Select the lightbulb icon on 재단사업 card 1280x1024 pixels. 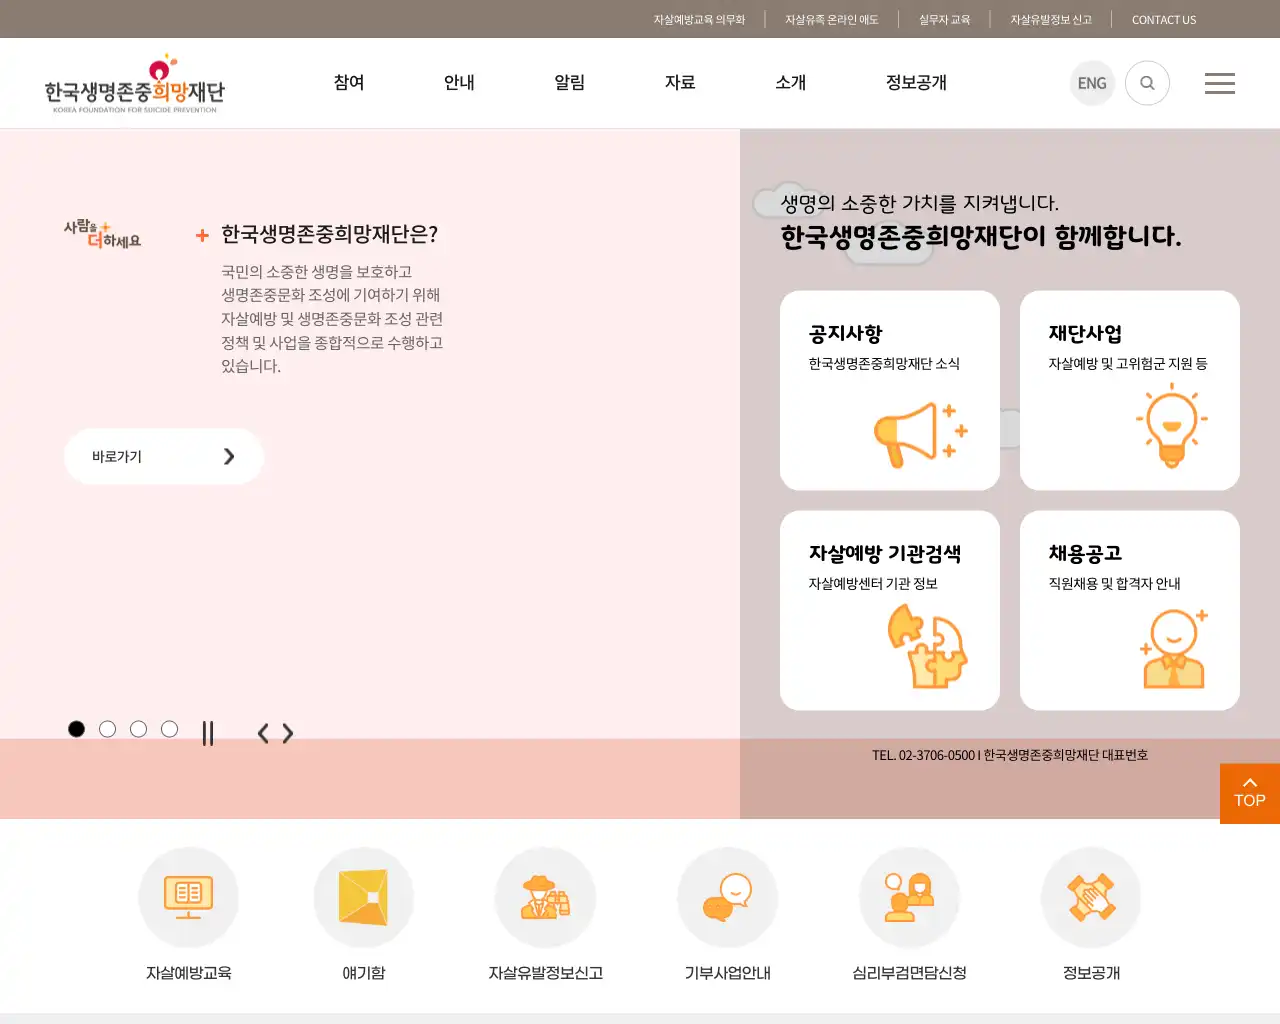click(1170, 425)
